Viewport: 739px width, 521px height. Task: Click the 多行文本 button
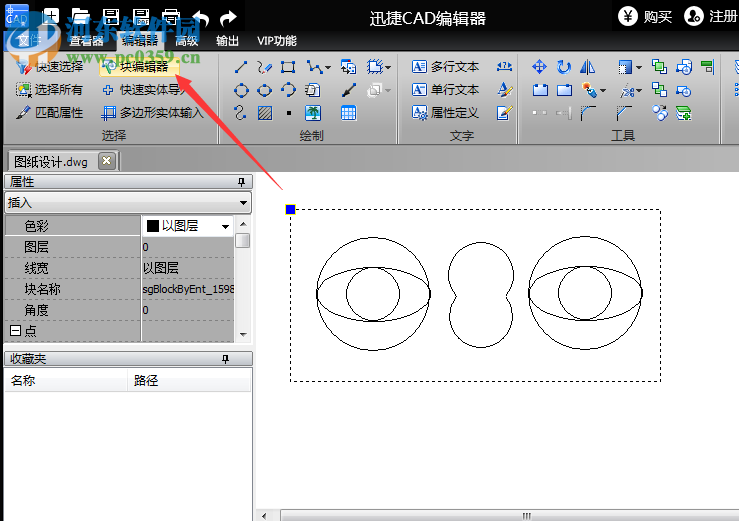[446, 67]
